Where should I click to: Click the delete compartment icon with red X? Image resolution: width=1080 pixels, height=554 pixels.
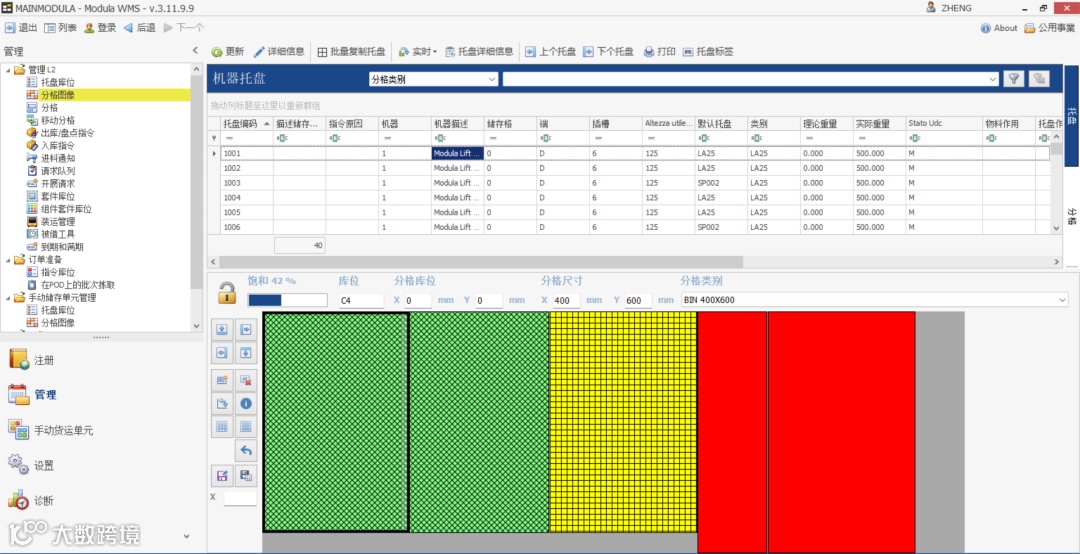coord(246,380)
